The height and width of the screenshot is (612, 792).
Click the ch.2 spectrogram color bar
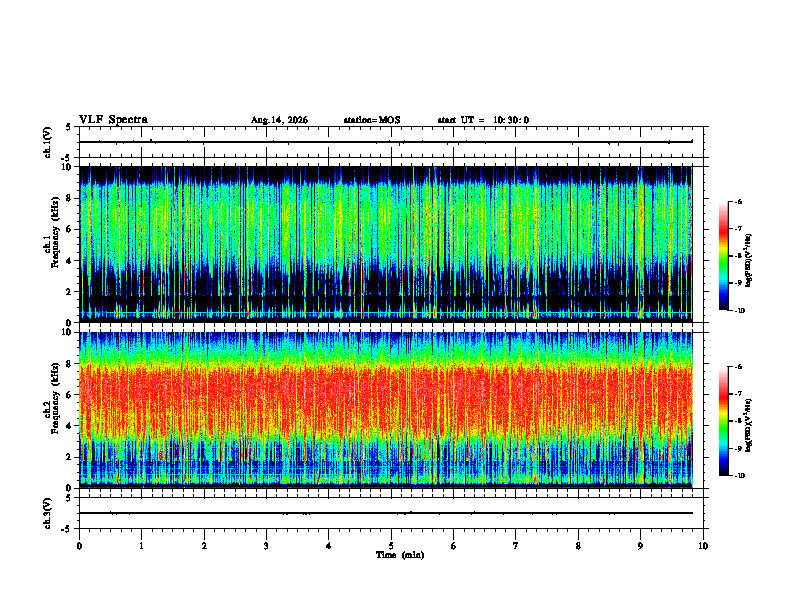point(723,421)
